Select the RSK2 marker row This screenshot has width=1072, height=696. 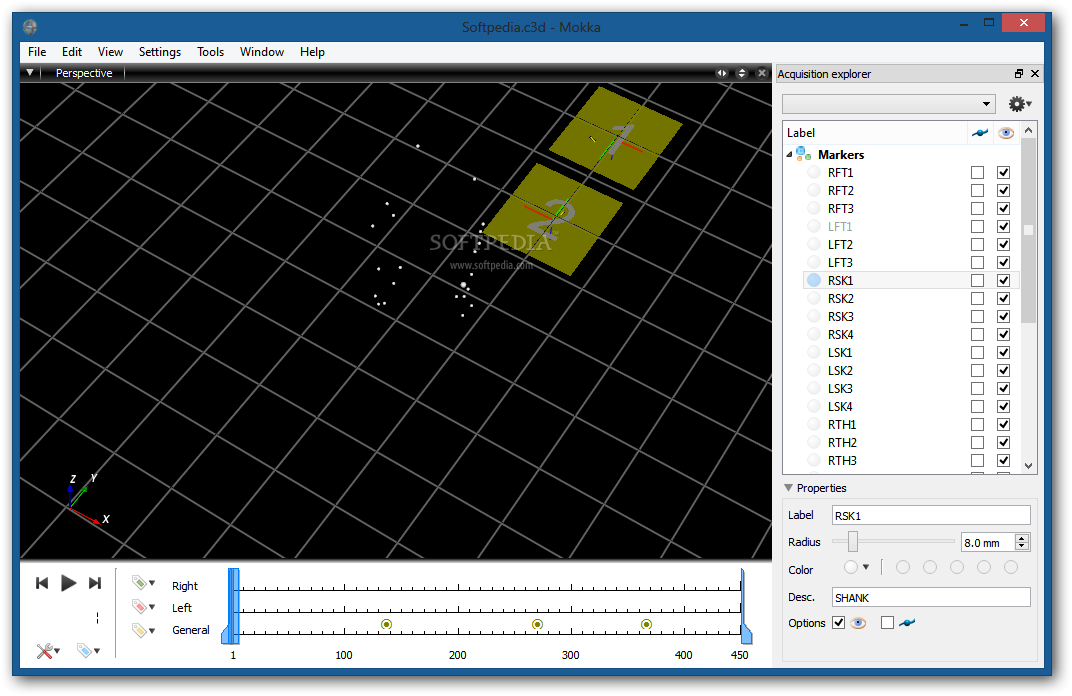911,298
